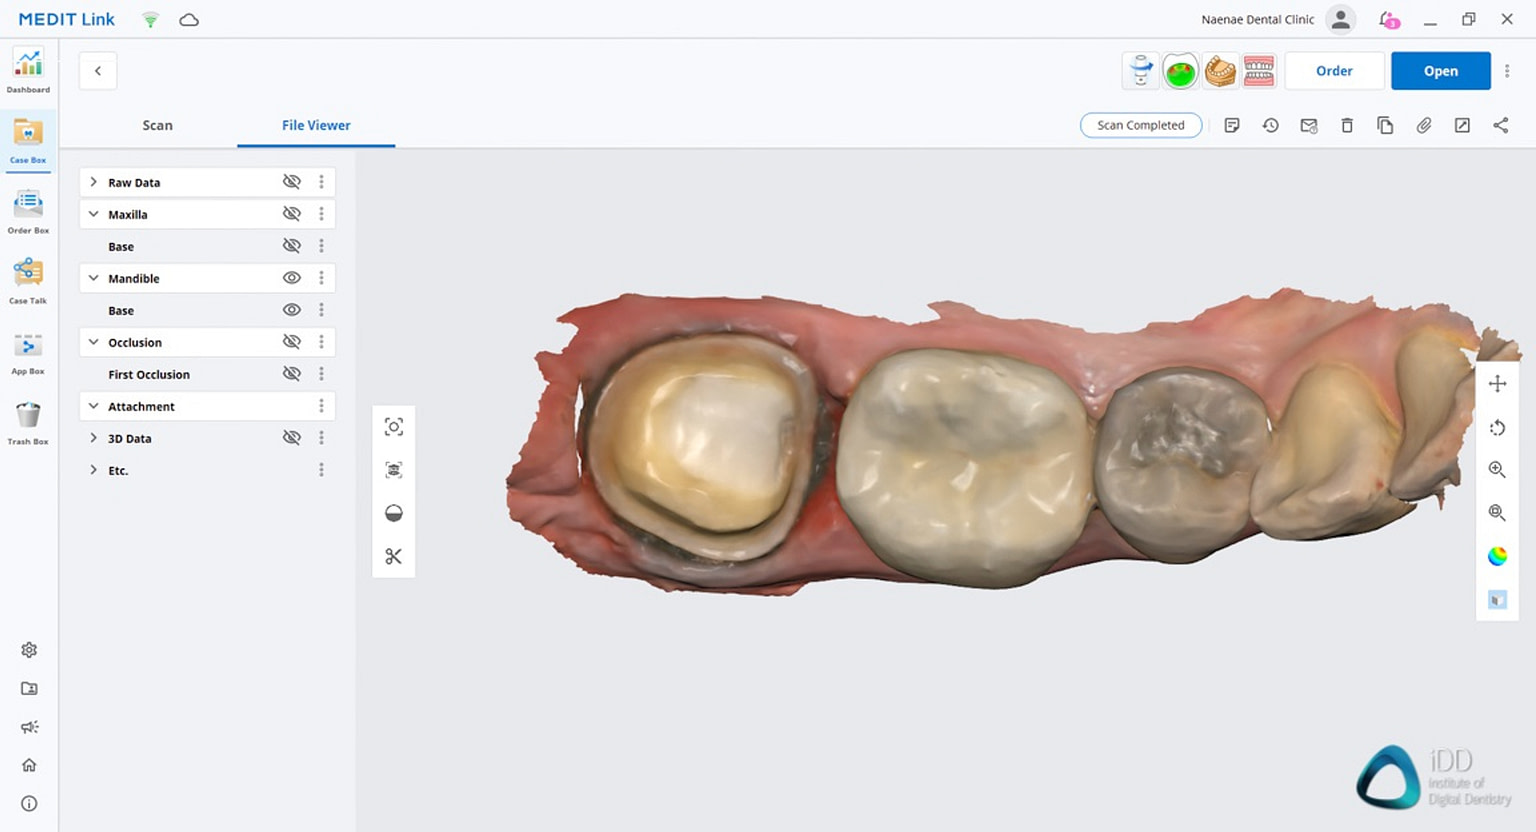Open the attachment paperclip icon
This screenshot has height=832, width=1536.
(x=1424, y=125)
